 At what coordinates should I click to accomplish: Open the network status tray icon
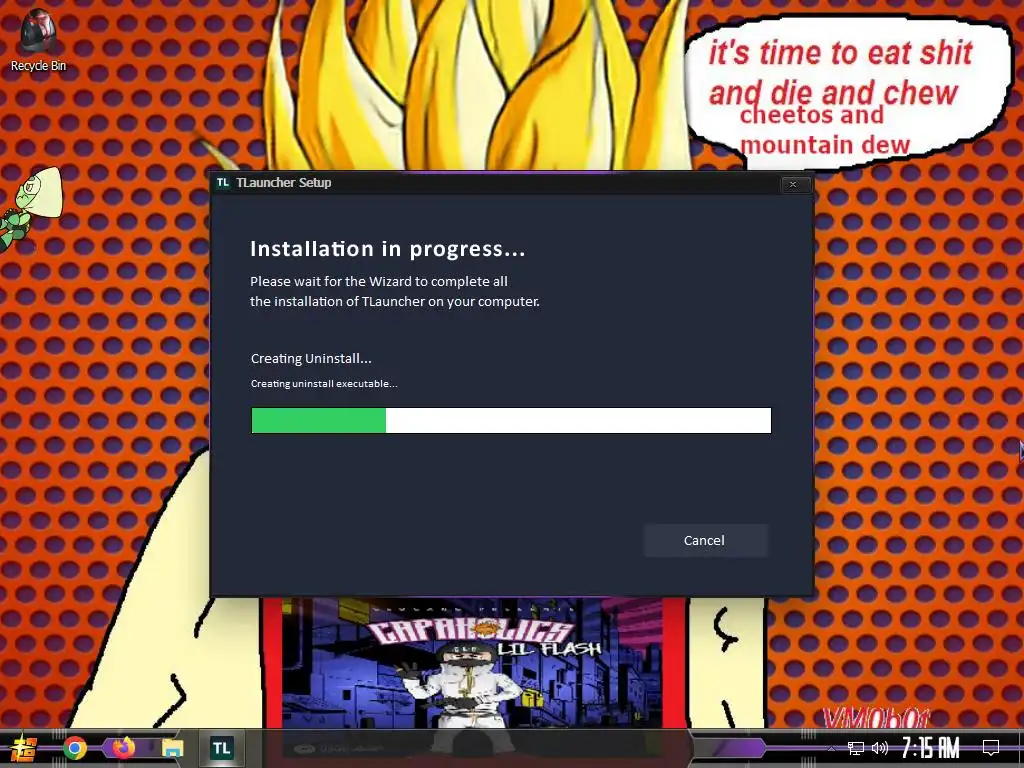pos(855,748)
